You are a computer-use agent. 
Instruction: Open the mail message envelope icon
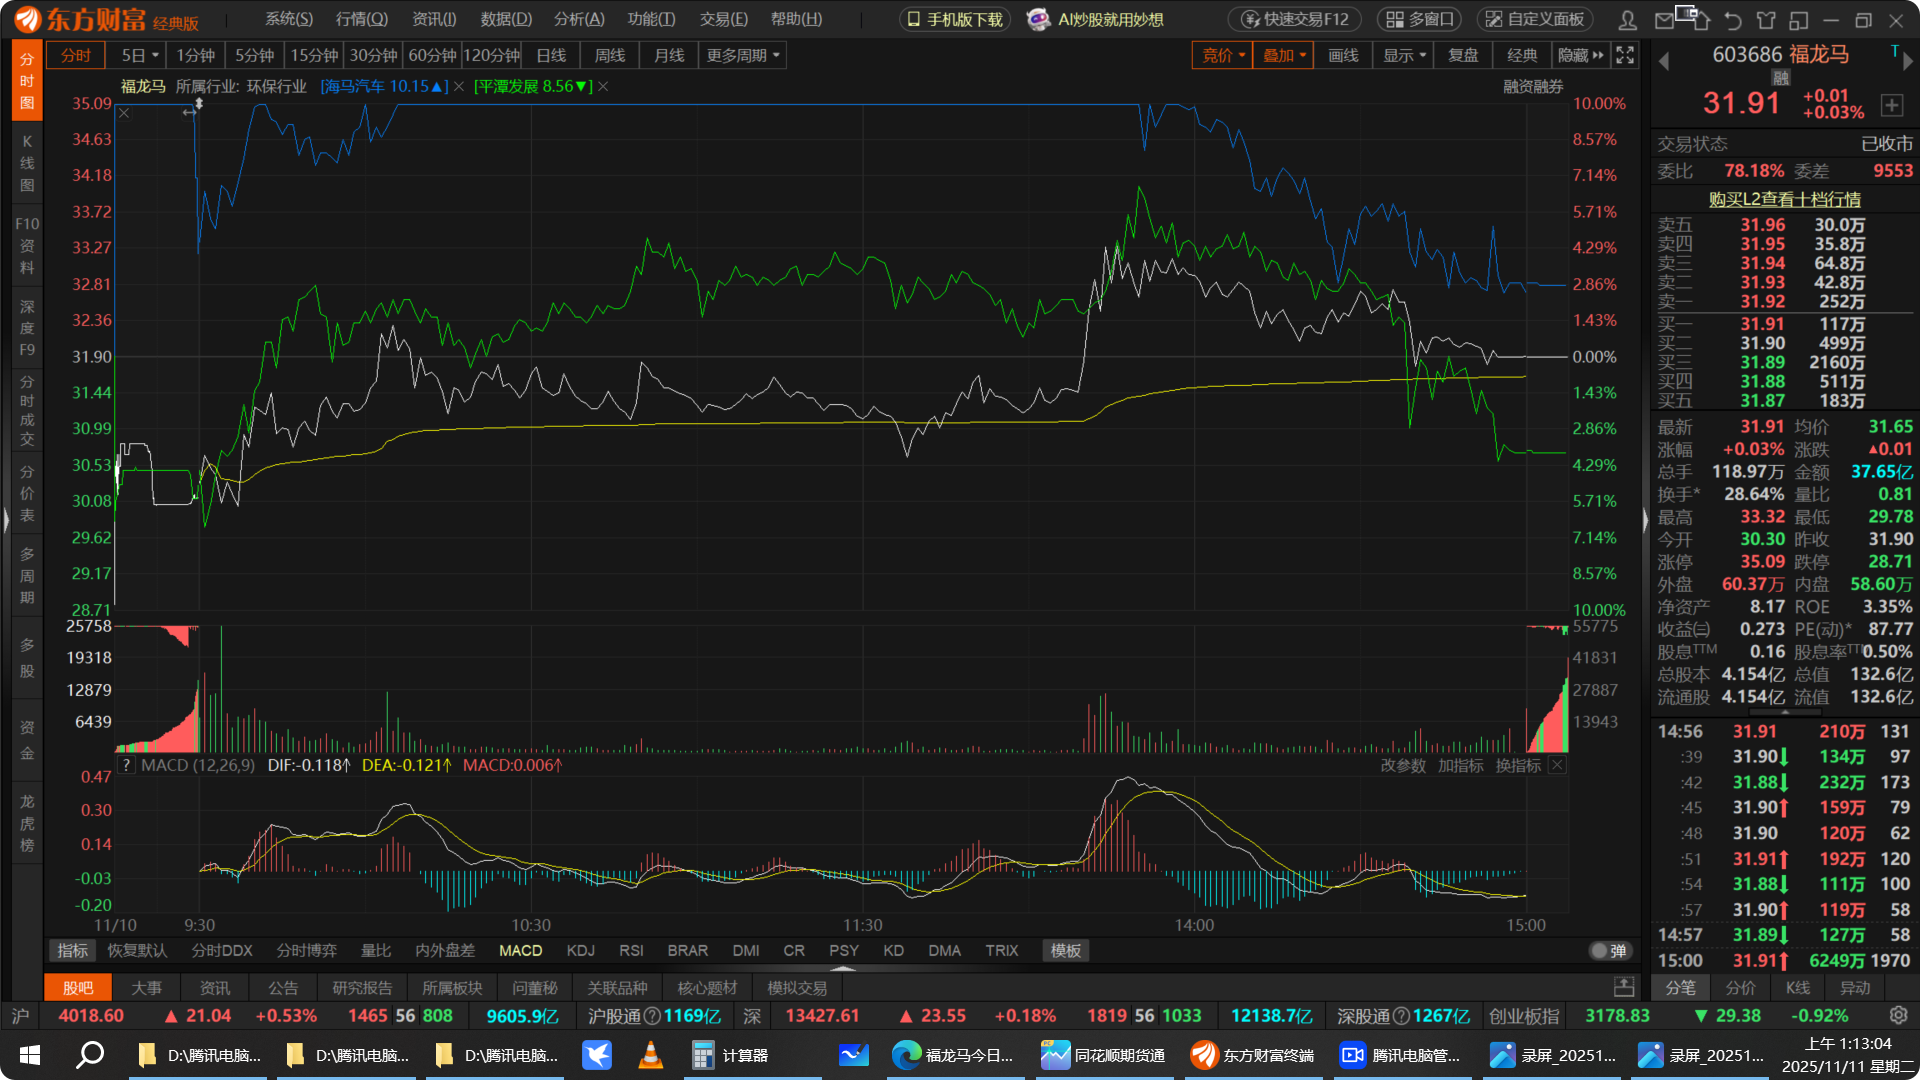point(1663,19)
